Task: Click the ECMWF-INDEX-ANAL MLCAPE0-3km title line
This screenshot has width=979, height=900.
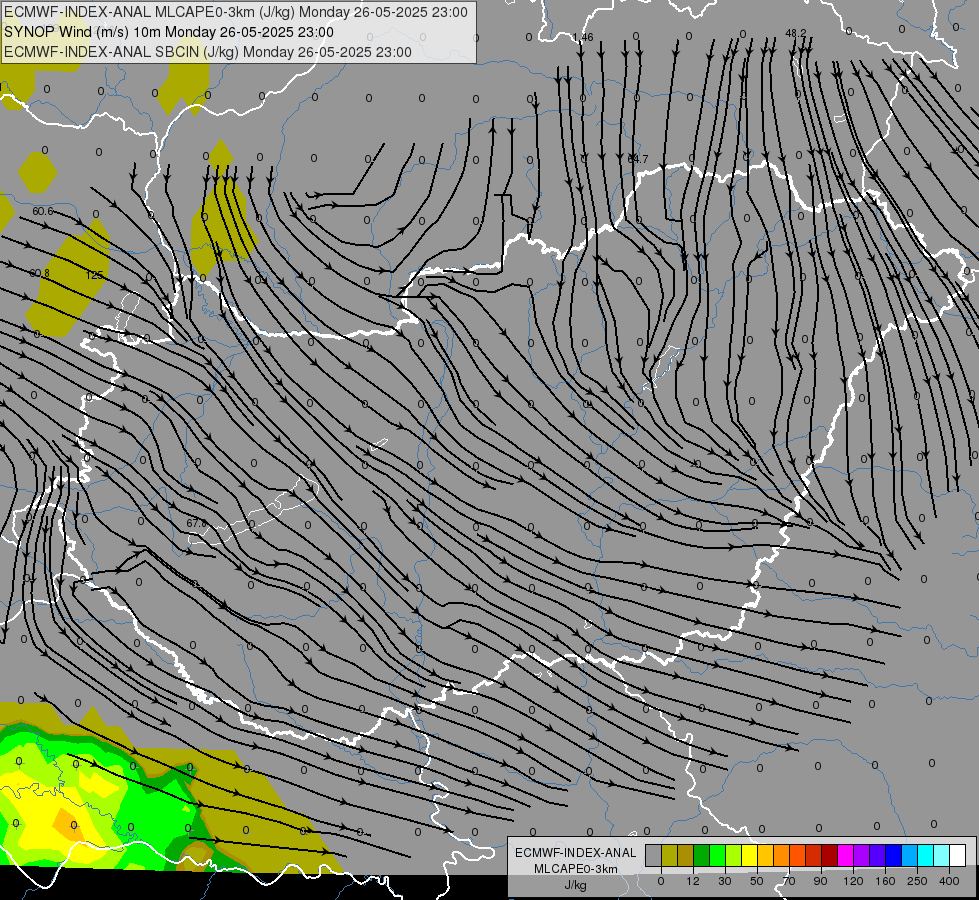Action: coord(235,12)
